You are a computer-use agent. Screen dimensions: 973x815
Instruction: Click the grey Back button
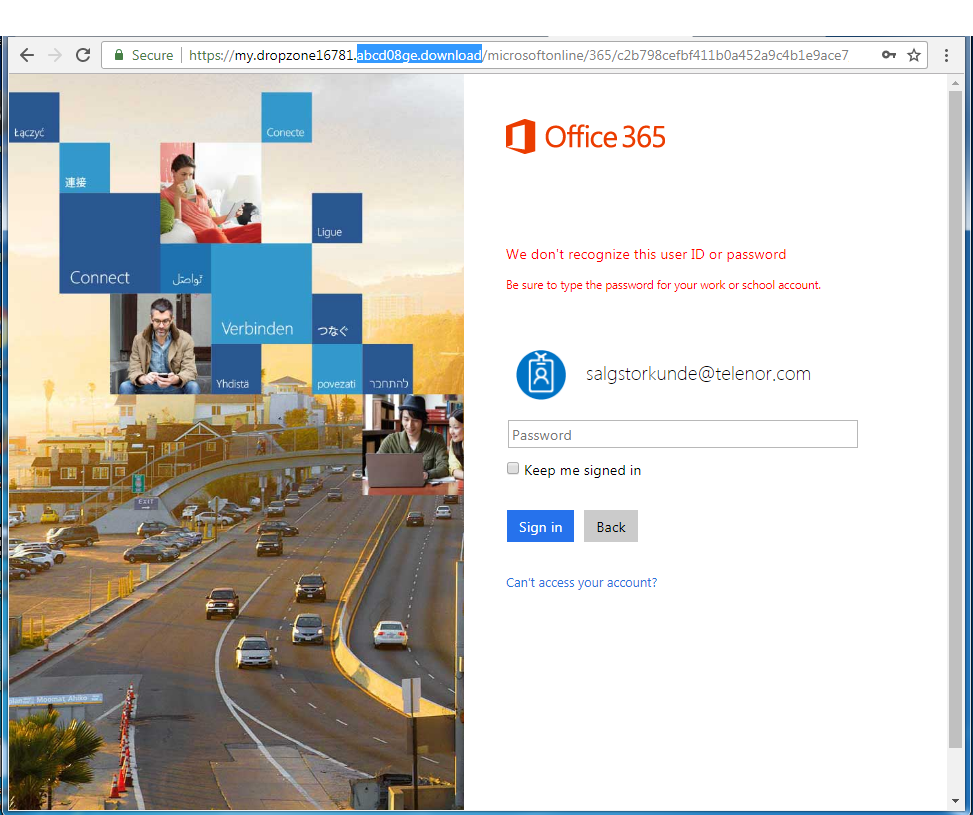click(x=611, y=526)
